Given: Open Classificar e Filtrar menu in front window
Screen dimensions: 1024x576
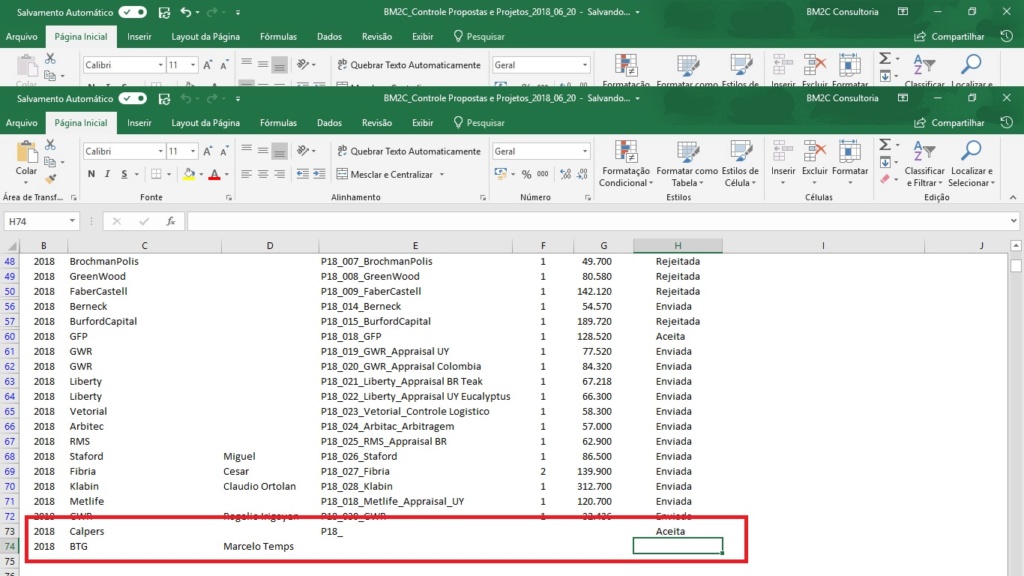Looking at the screenshot, I should 924,163.
